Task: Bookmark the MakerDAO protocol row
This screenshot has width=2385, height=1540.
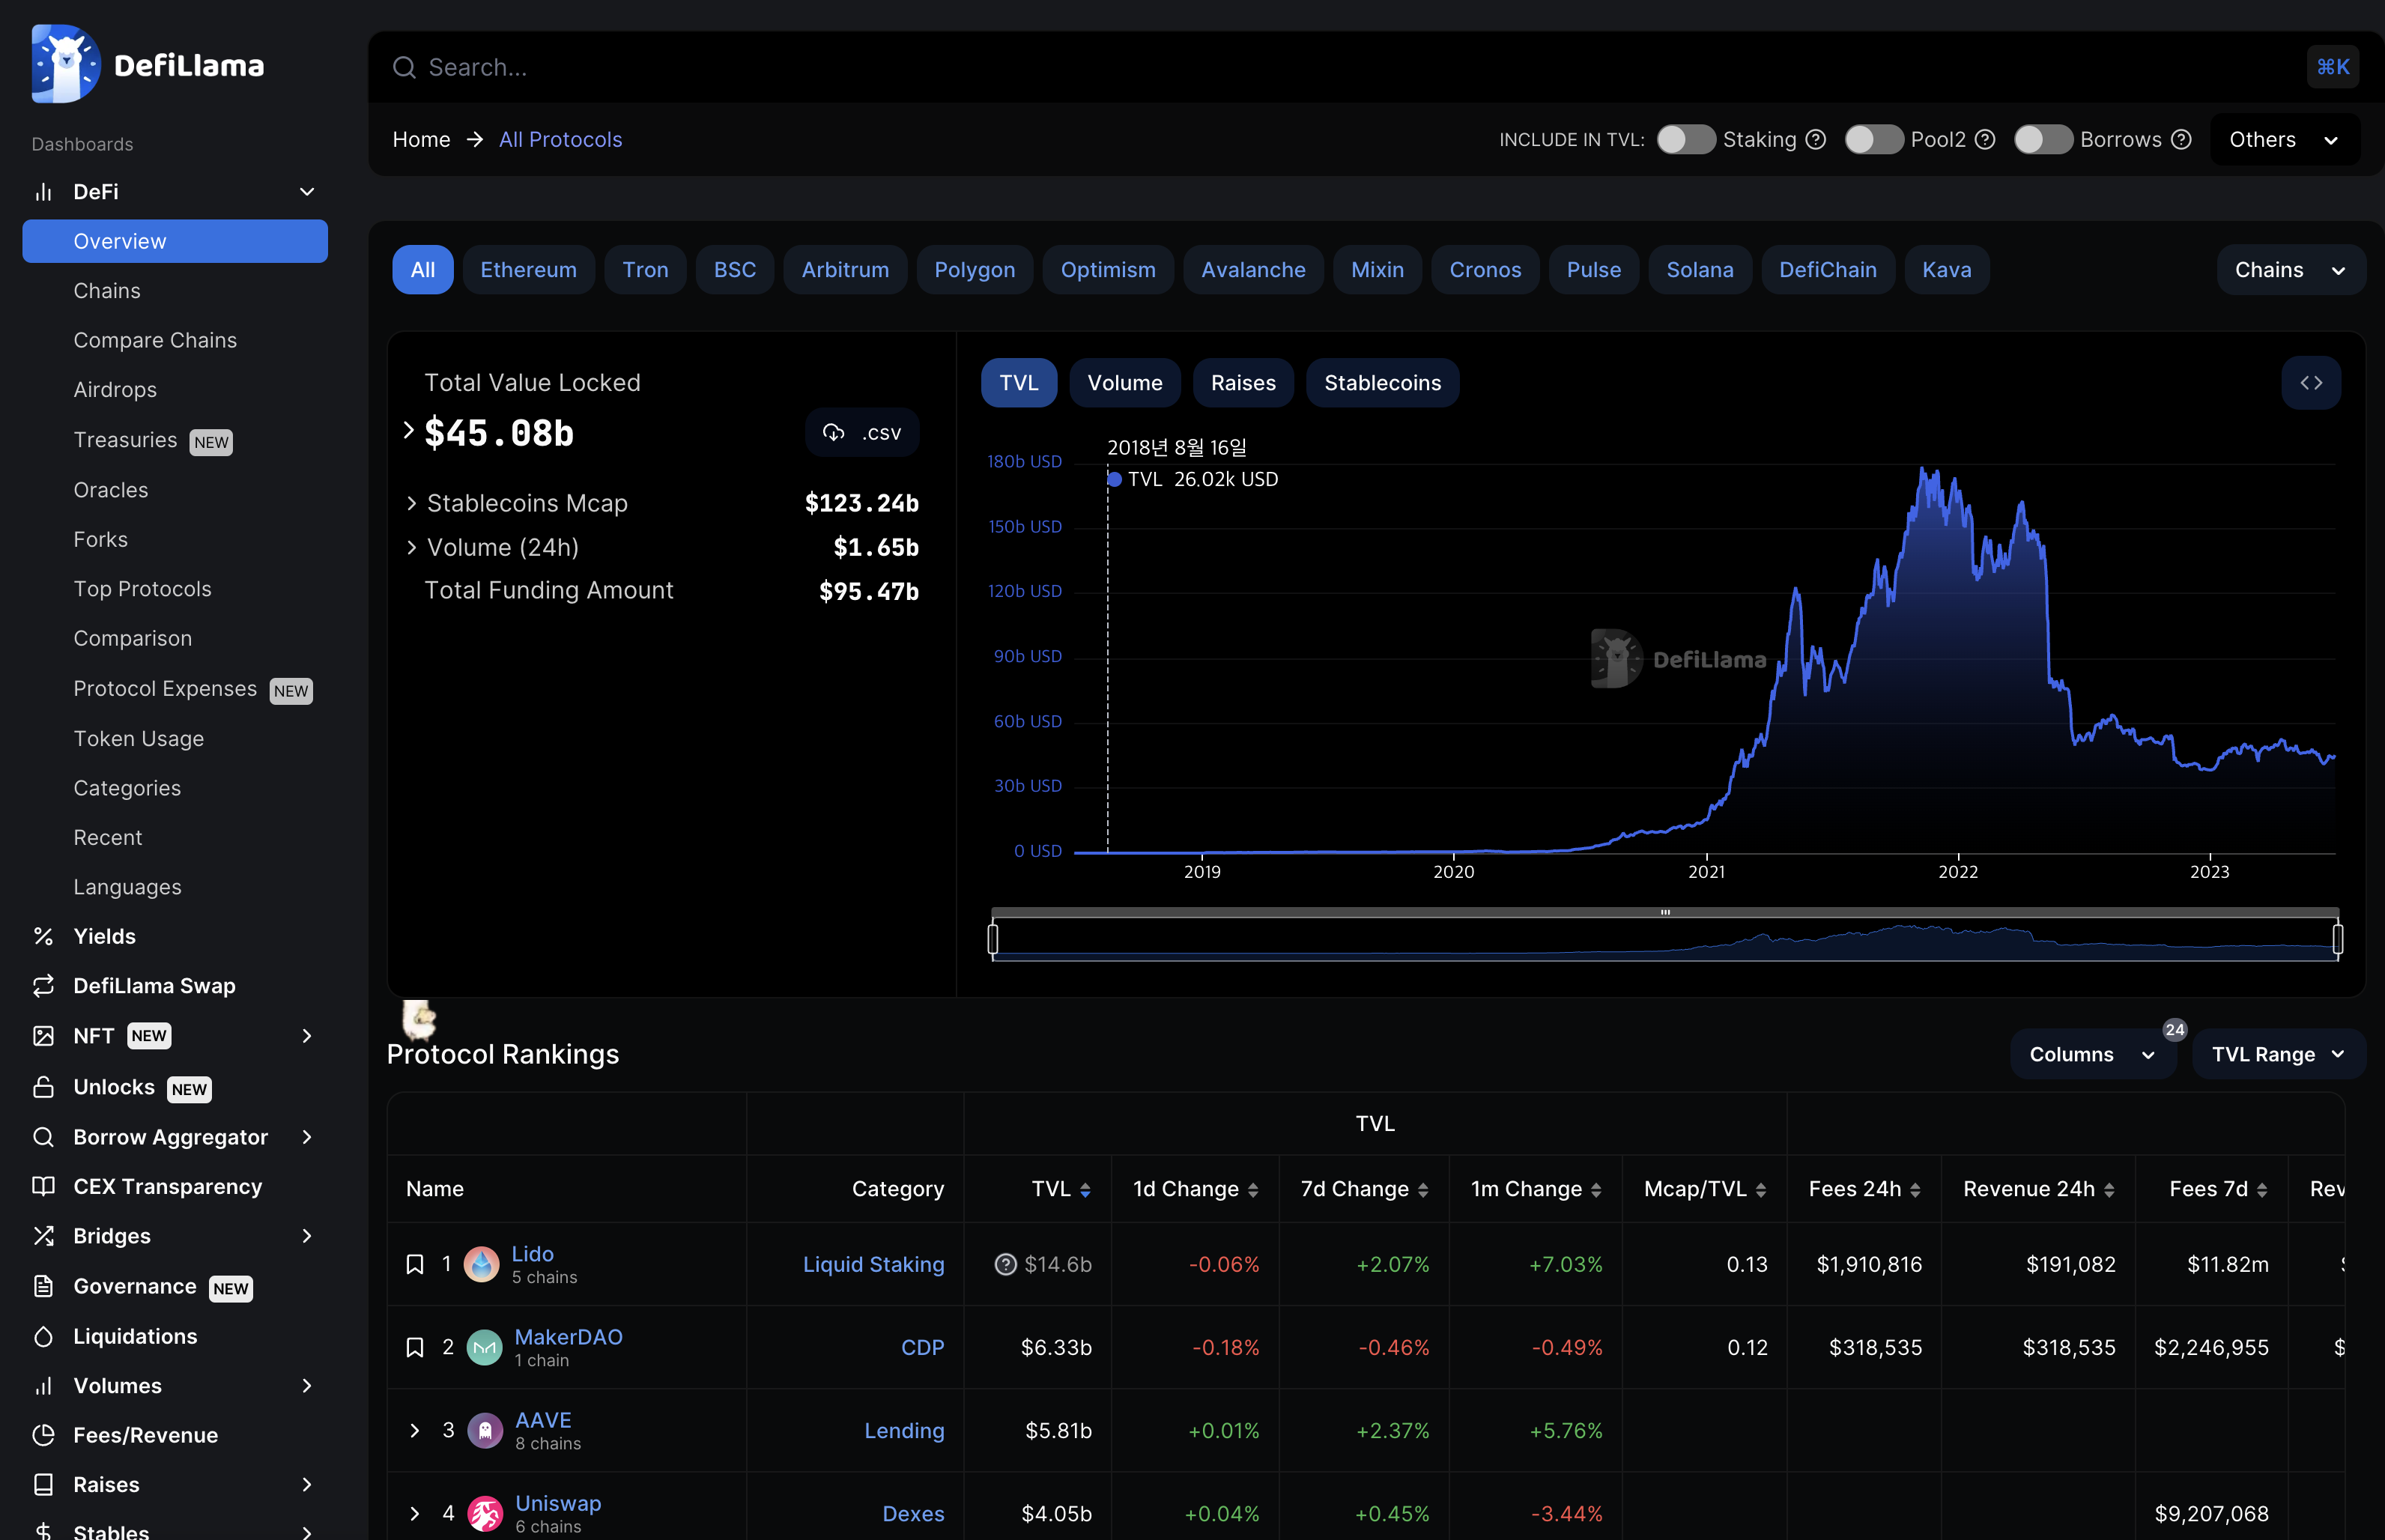Action: coord(415,1347)
